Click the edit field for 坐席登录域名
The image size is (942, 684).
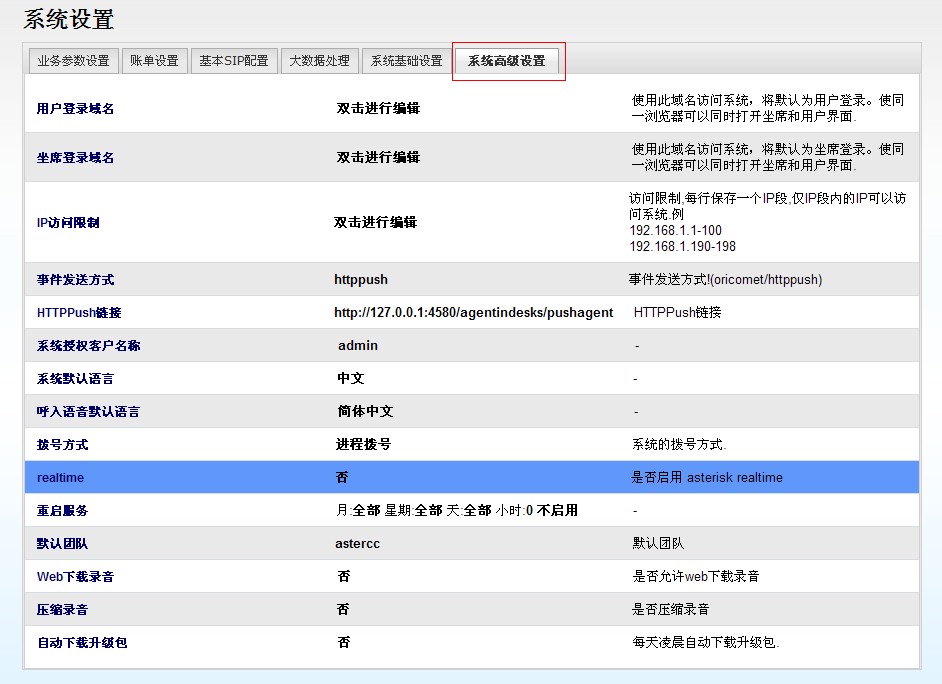pyautogui.click(x=378, y=157)
